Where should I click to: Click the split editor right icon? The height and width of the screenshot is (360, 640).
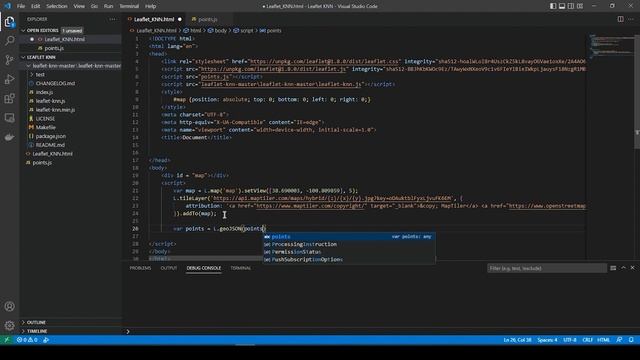click(620, 19)
